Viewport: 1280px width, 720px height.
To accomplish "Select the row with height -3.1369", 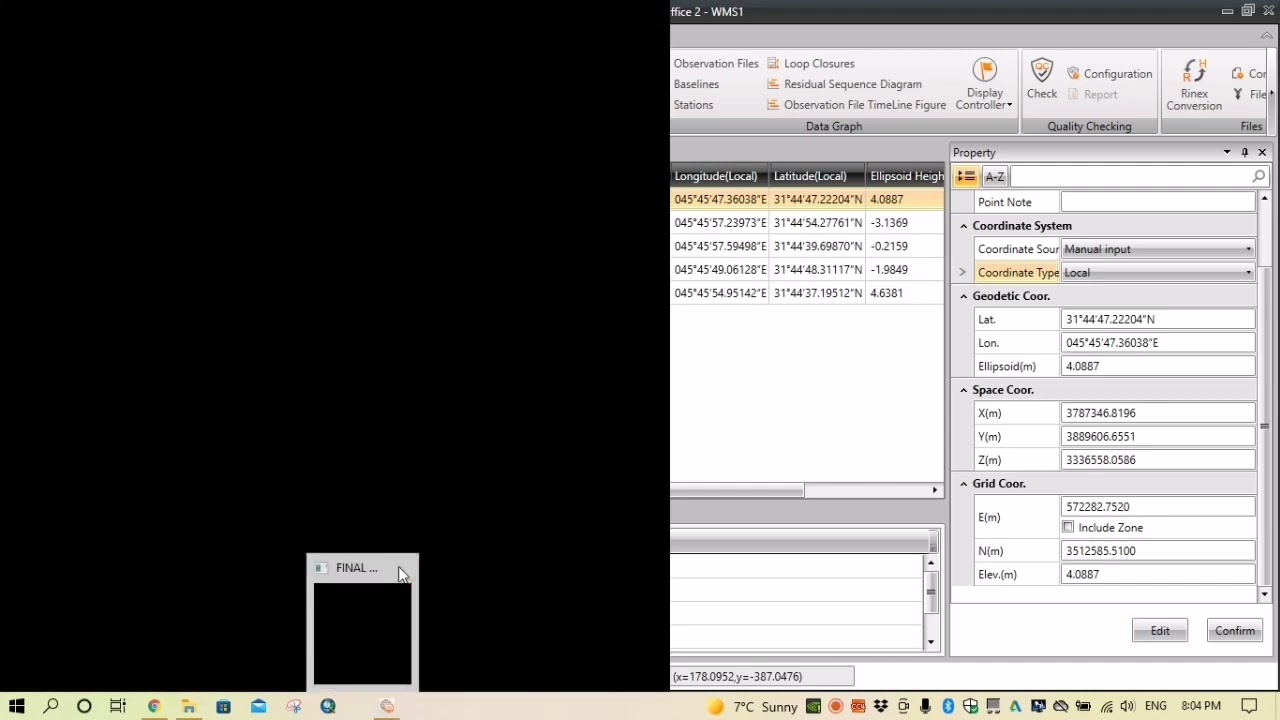I will [x=807, y=223].
